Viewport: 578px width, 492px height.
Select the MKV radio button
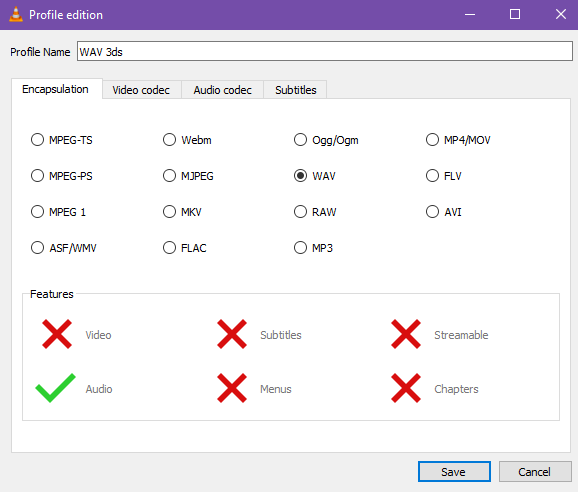click(169, 212)
